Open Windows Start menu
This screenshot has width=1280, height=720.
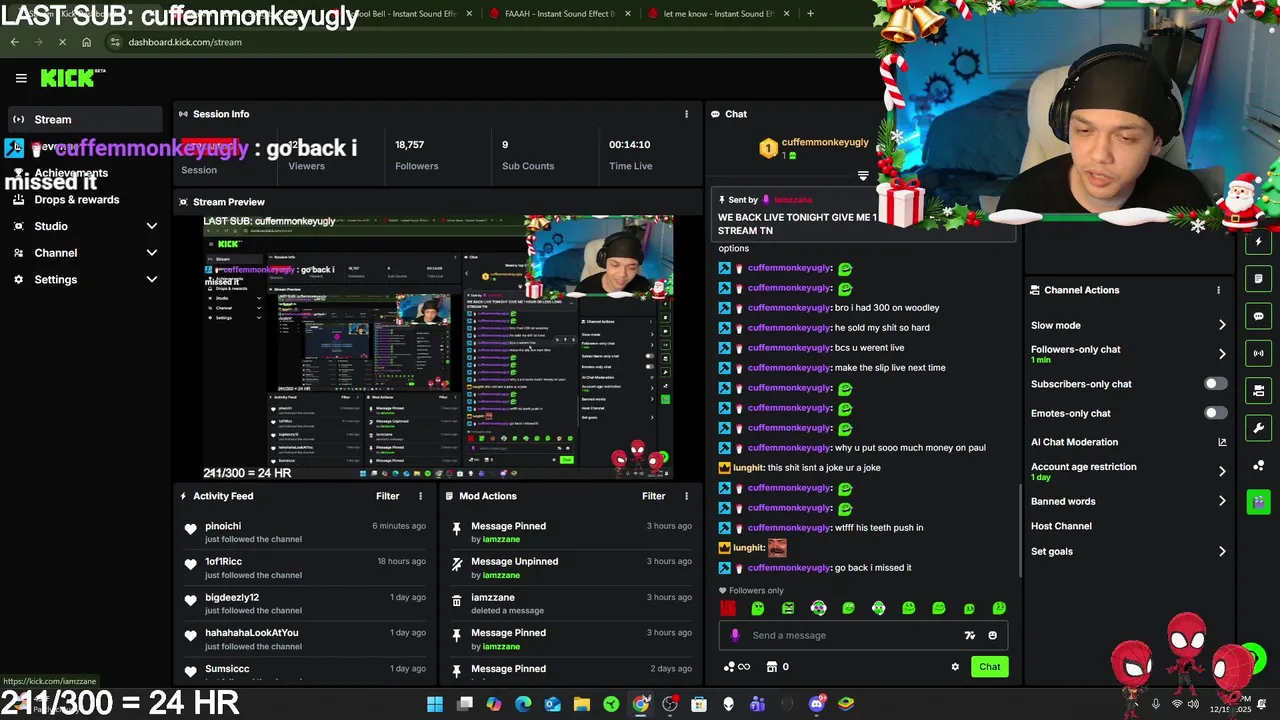(x=435, y=704)
